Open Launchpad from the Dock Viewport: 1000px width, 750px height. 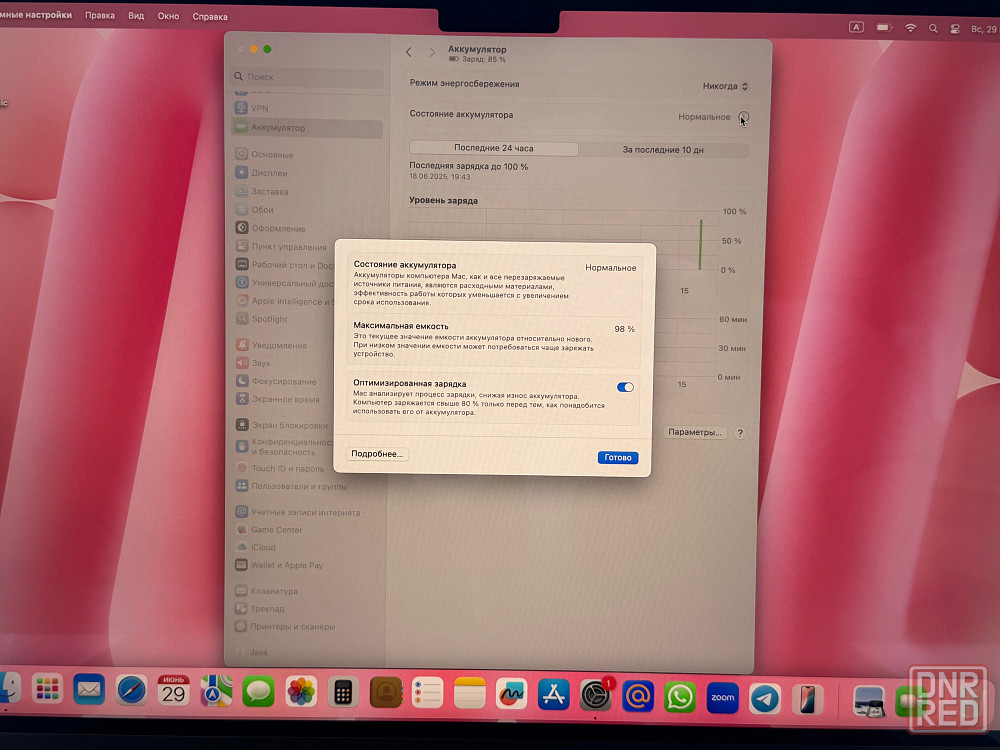[x=47, y=689]
